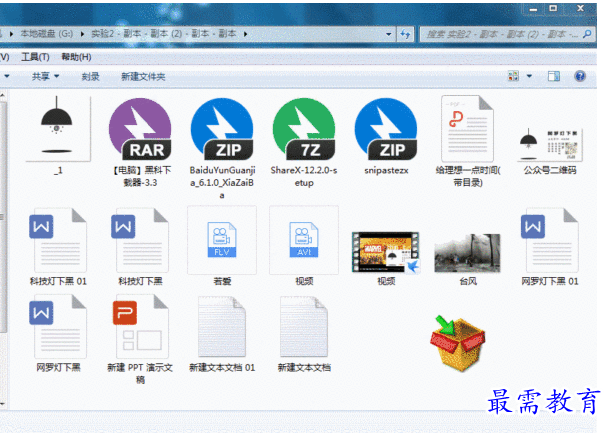Click the change view icon
The width and height of the screenshot is (609, 433).
513,76
